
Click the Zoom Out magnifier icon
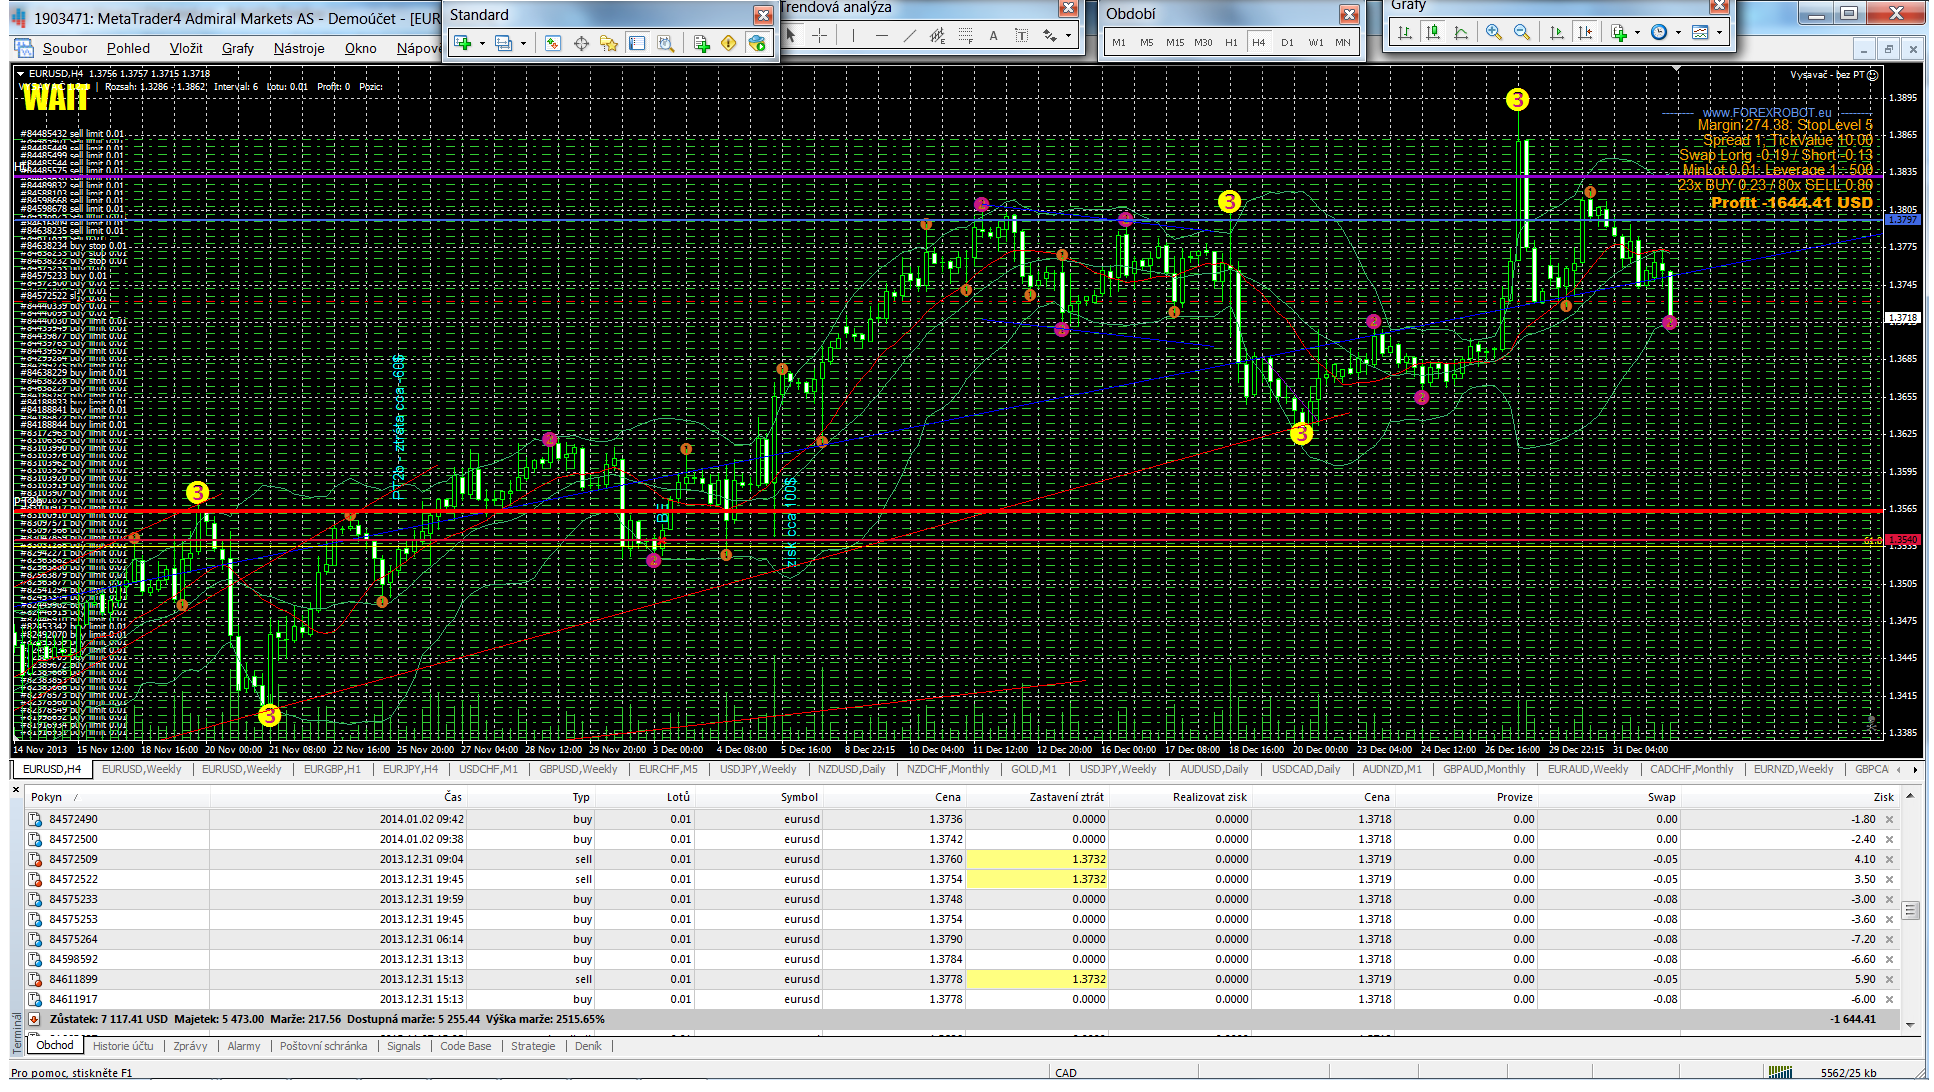tap(1521, 32)
